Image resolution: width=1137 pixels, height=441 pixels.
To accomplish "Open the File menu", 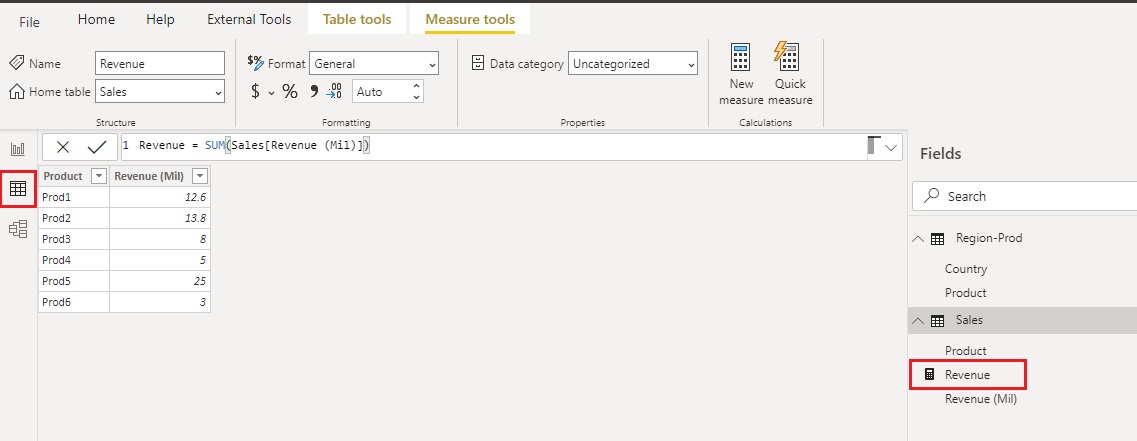I will click(x=29, y=22).
